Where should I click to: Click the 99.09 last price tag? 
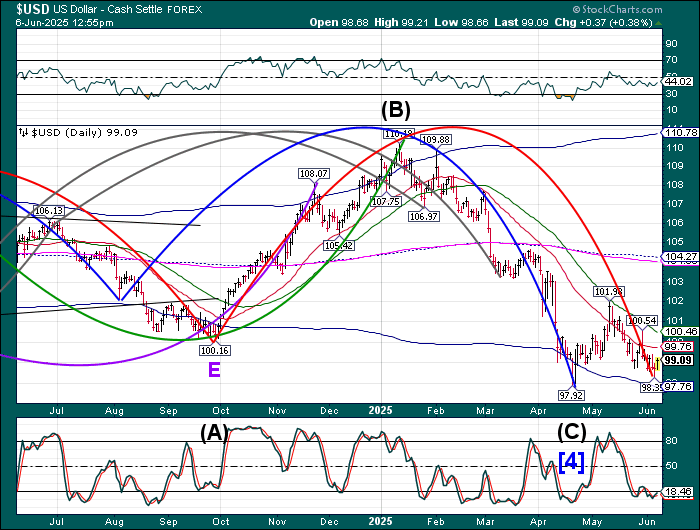click(679, 360)
